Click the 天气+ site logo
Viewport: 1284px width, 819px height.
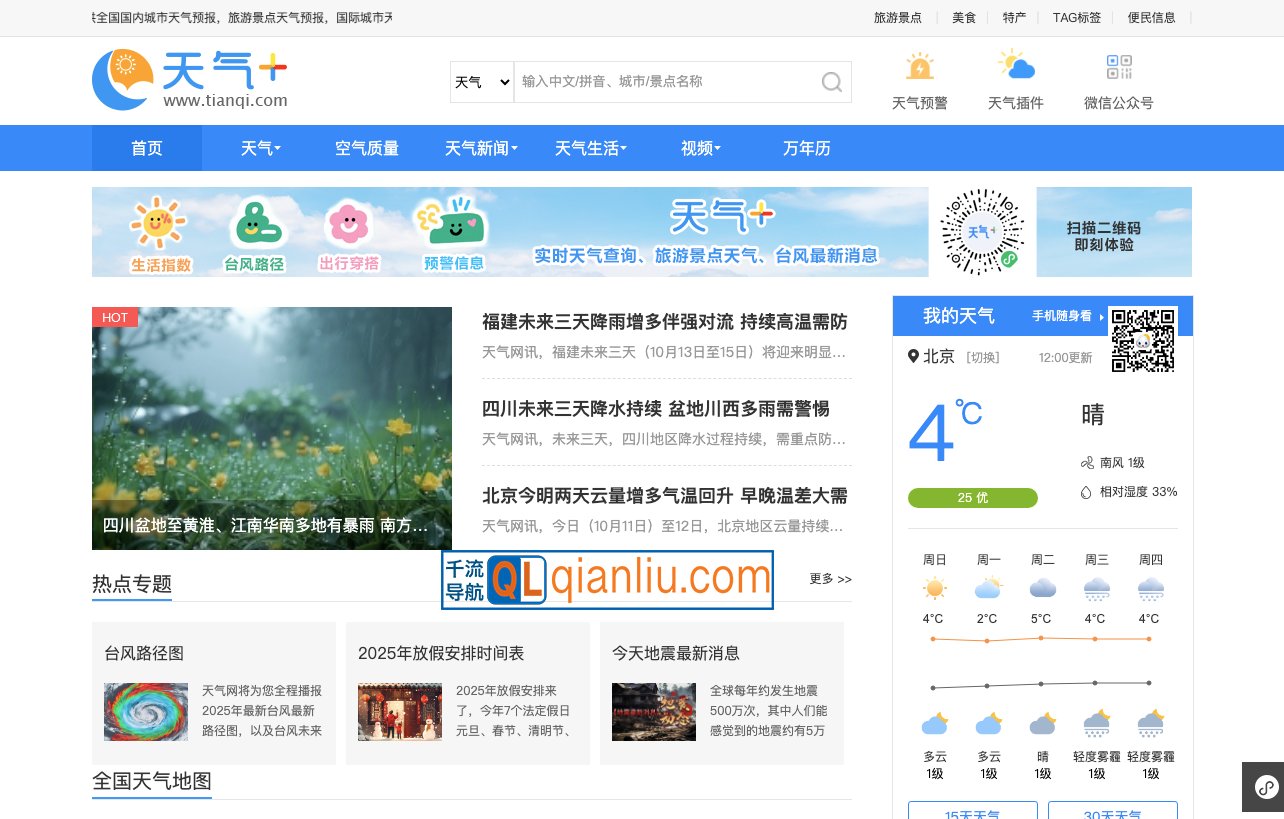pyautogui.click(x=189, y=79)
